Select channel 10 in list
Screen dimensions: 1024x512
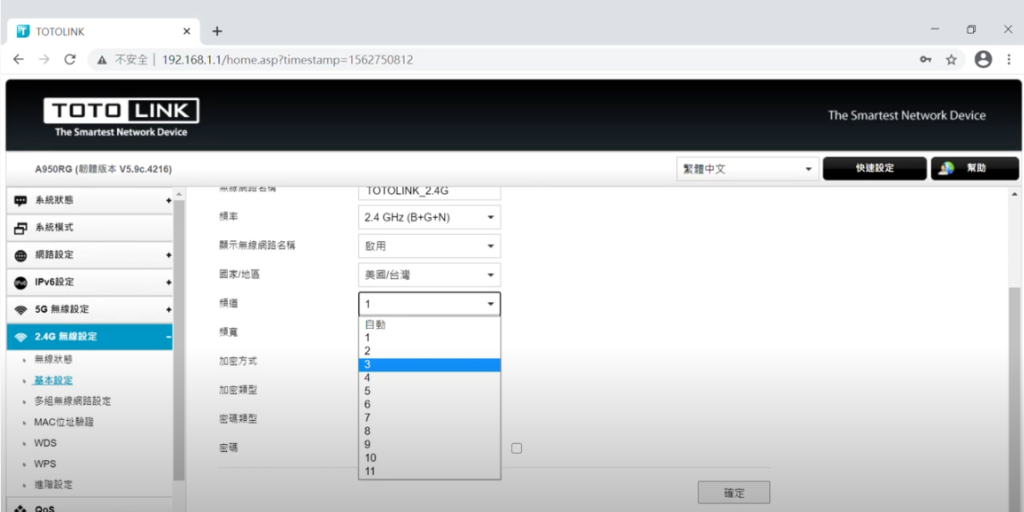point(429,458)
